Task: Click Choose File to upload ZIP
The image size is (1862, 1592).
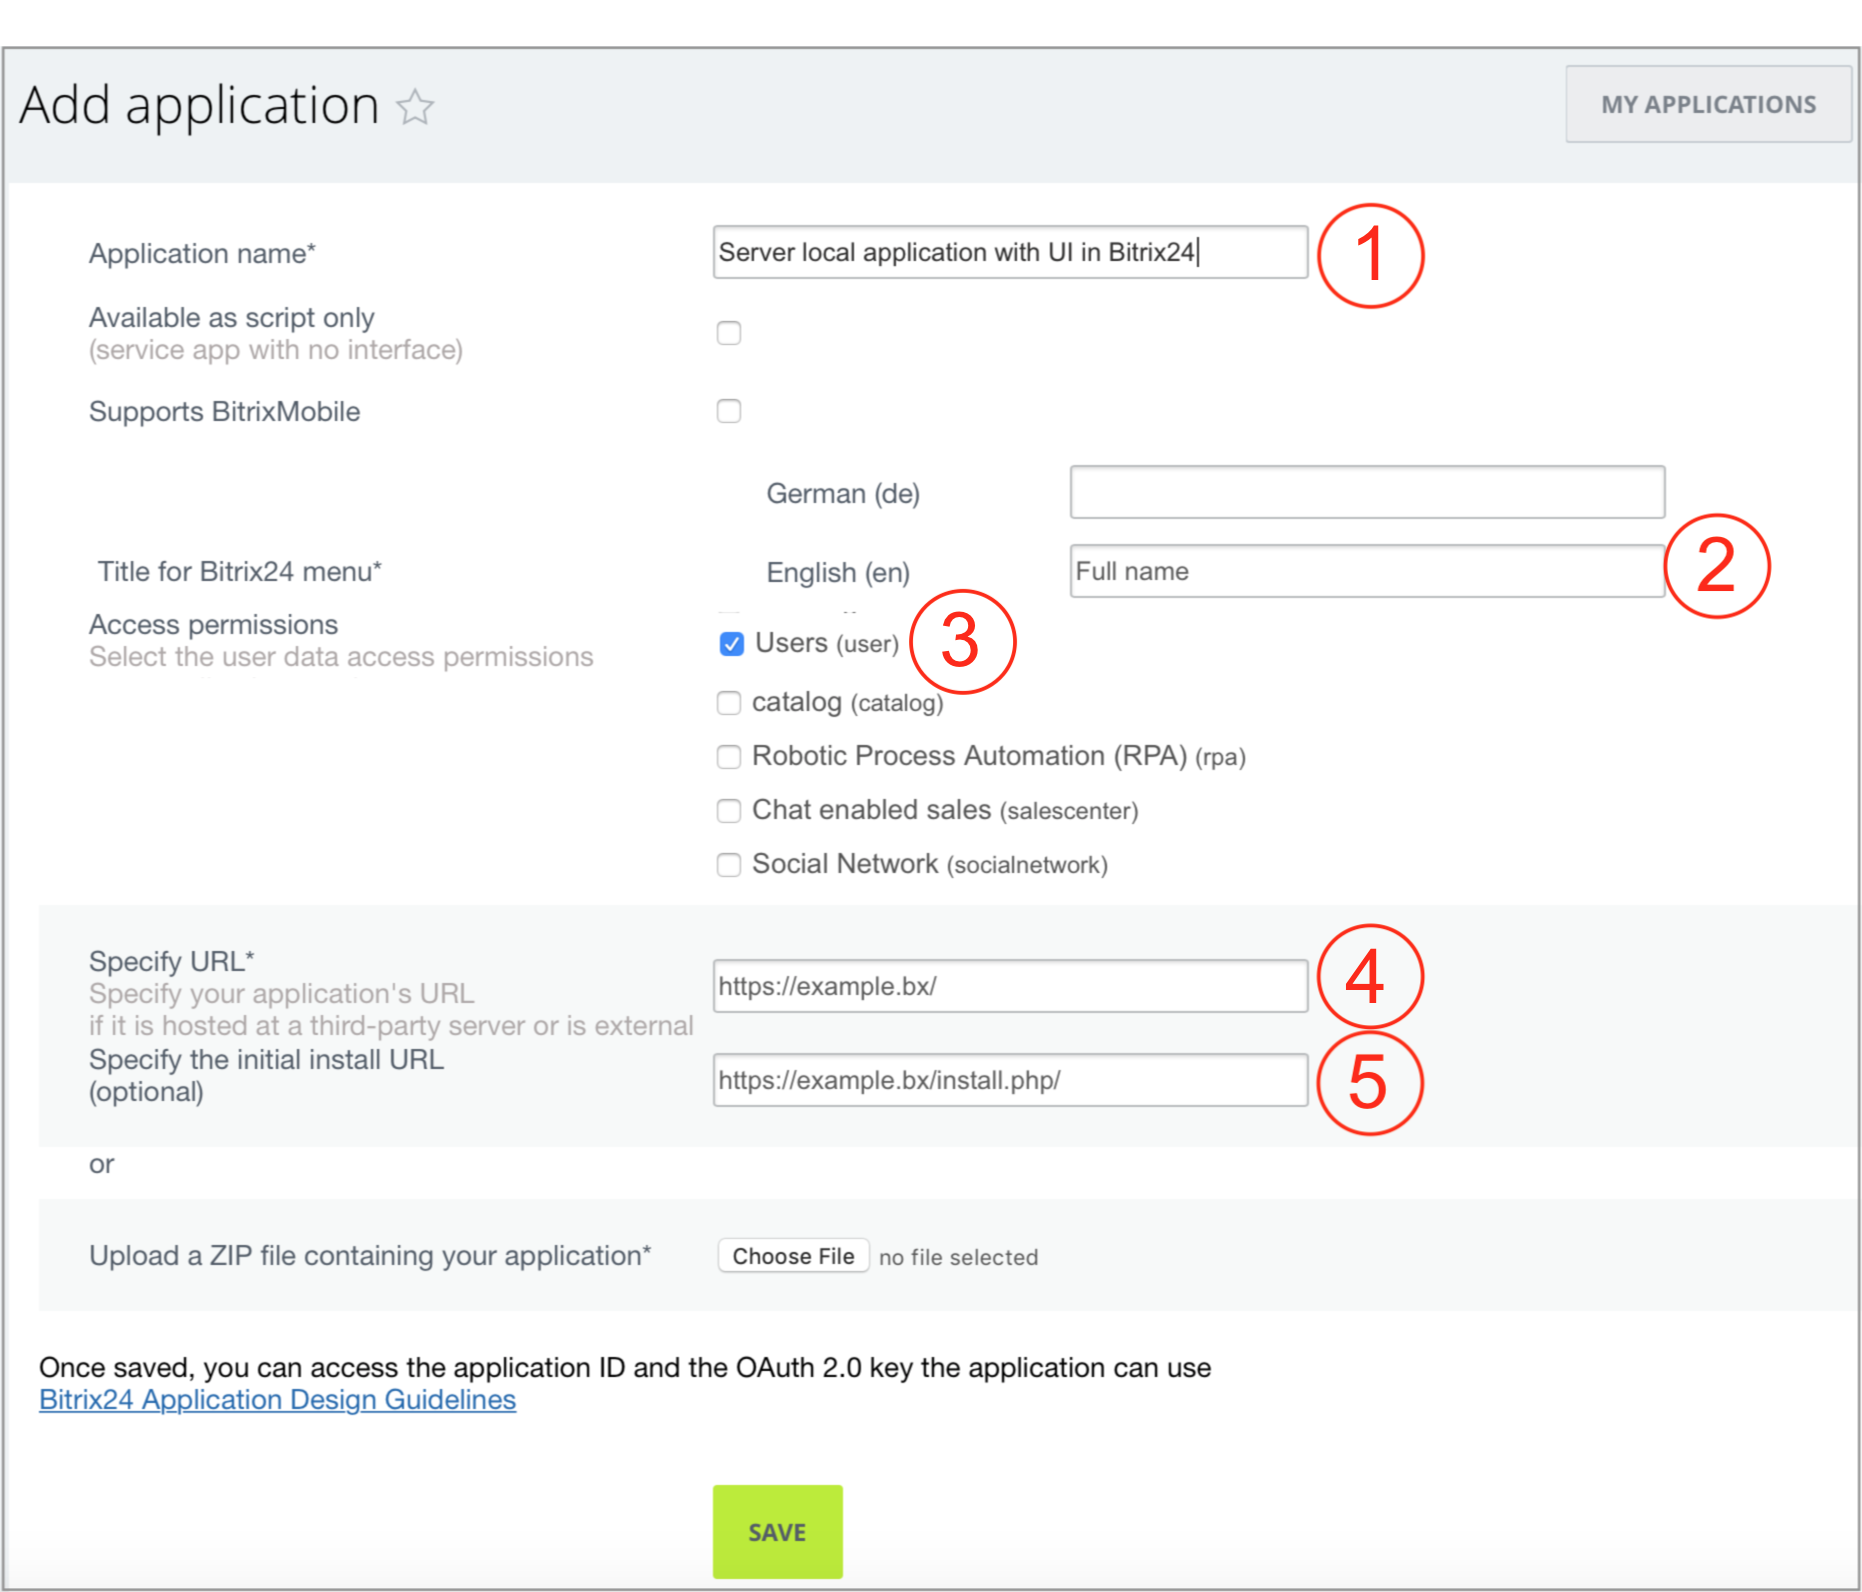Action: click(793, 1256)
